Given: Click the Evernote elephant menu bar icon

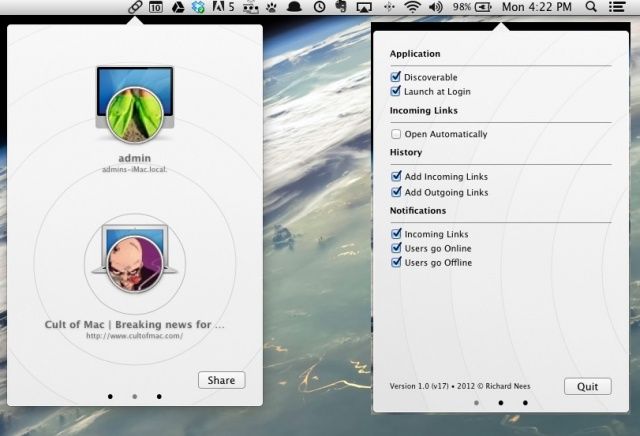Looking at the screenshot, I should (x=342, y=7).
